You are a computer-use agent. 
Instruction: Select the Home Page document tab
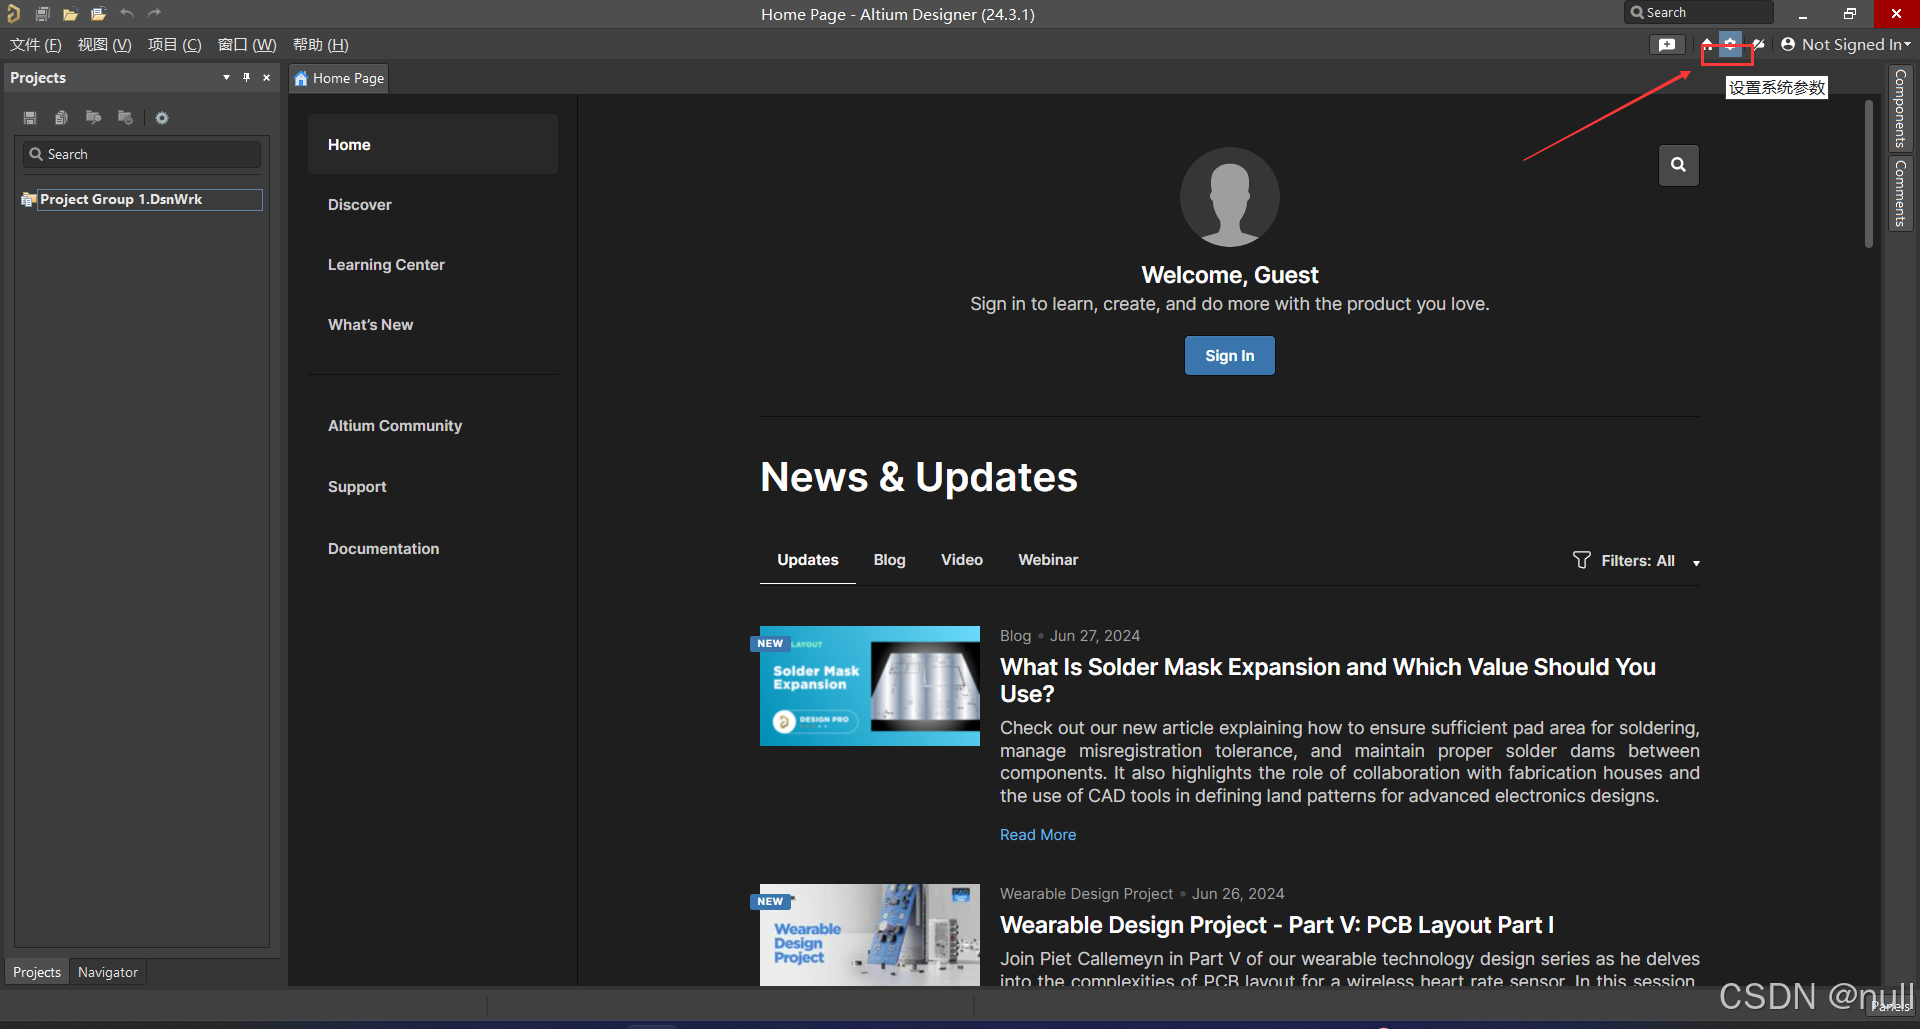click(x=339, y=78)
